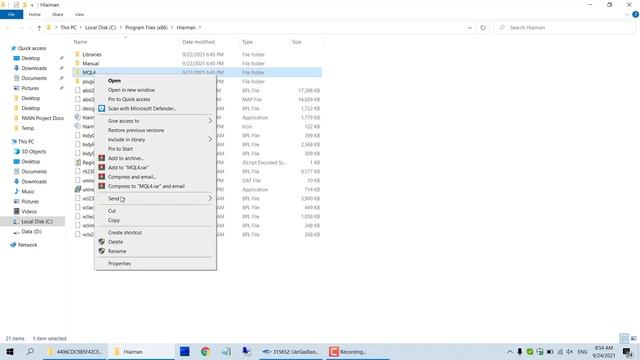Open Videos in navigation pane

29,211
